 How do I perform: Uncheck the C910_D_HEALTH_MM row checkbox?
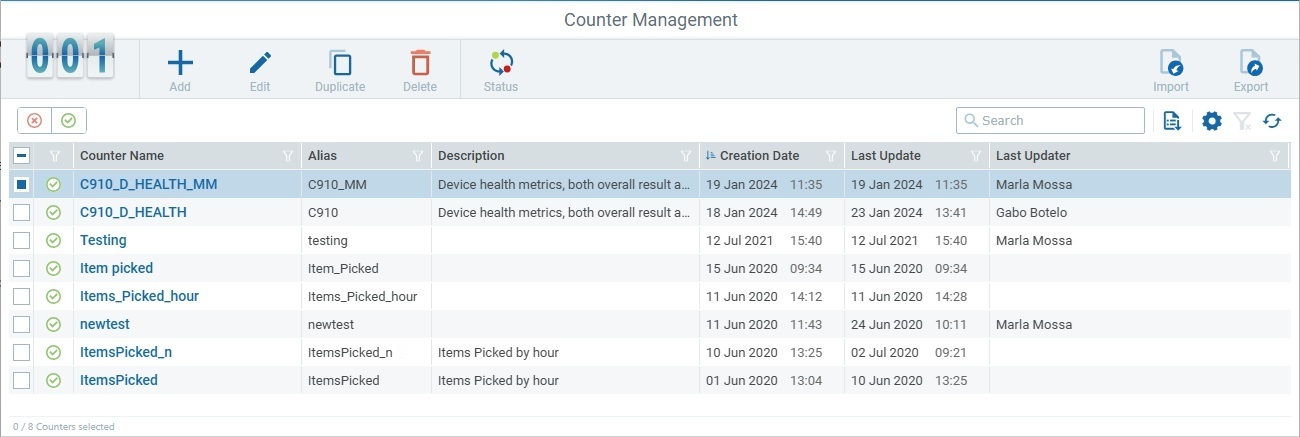coord(22,184)
